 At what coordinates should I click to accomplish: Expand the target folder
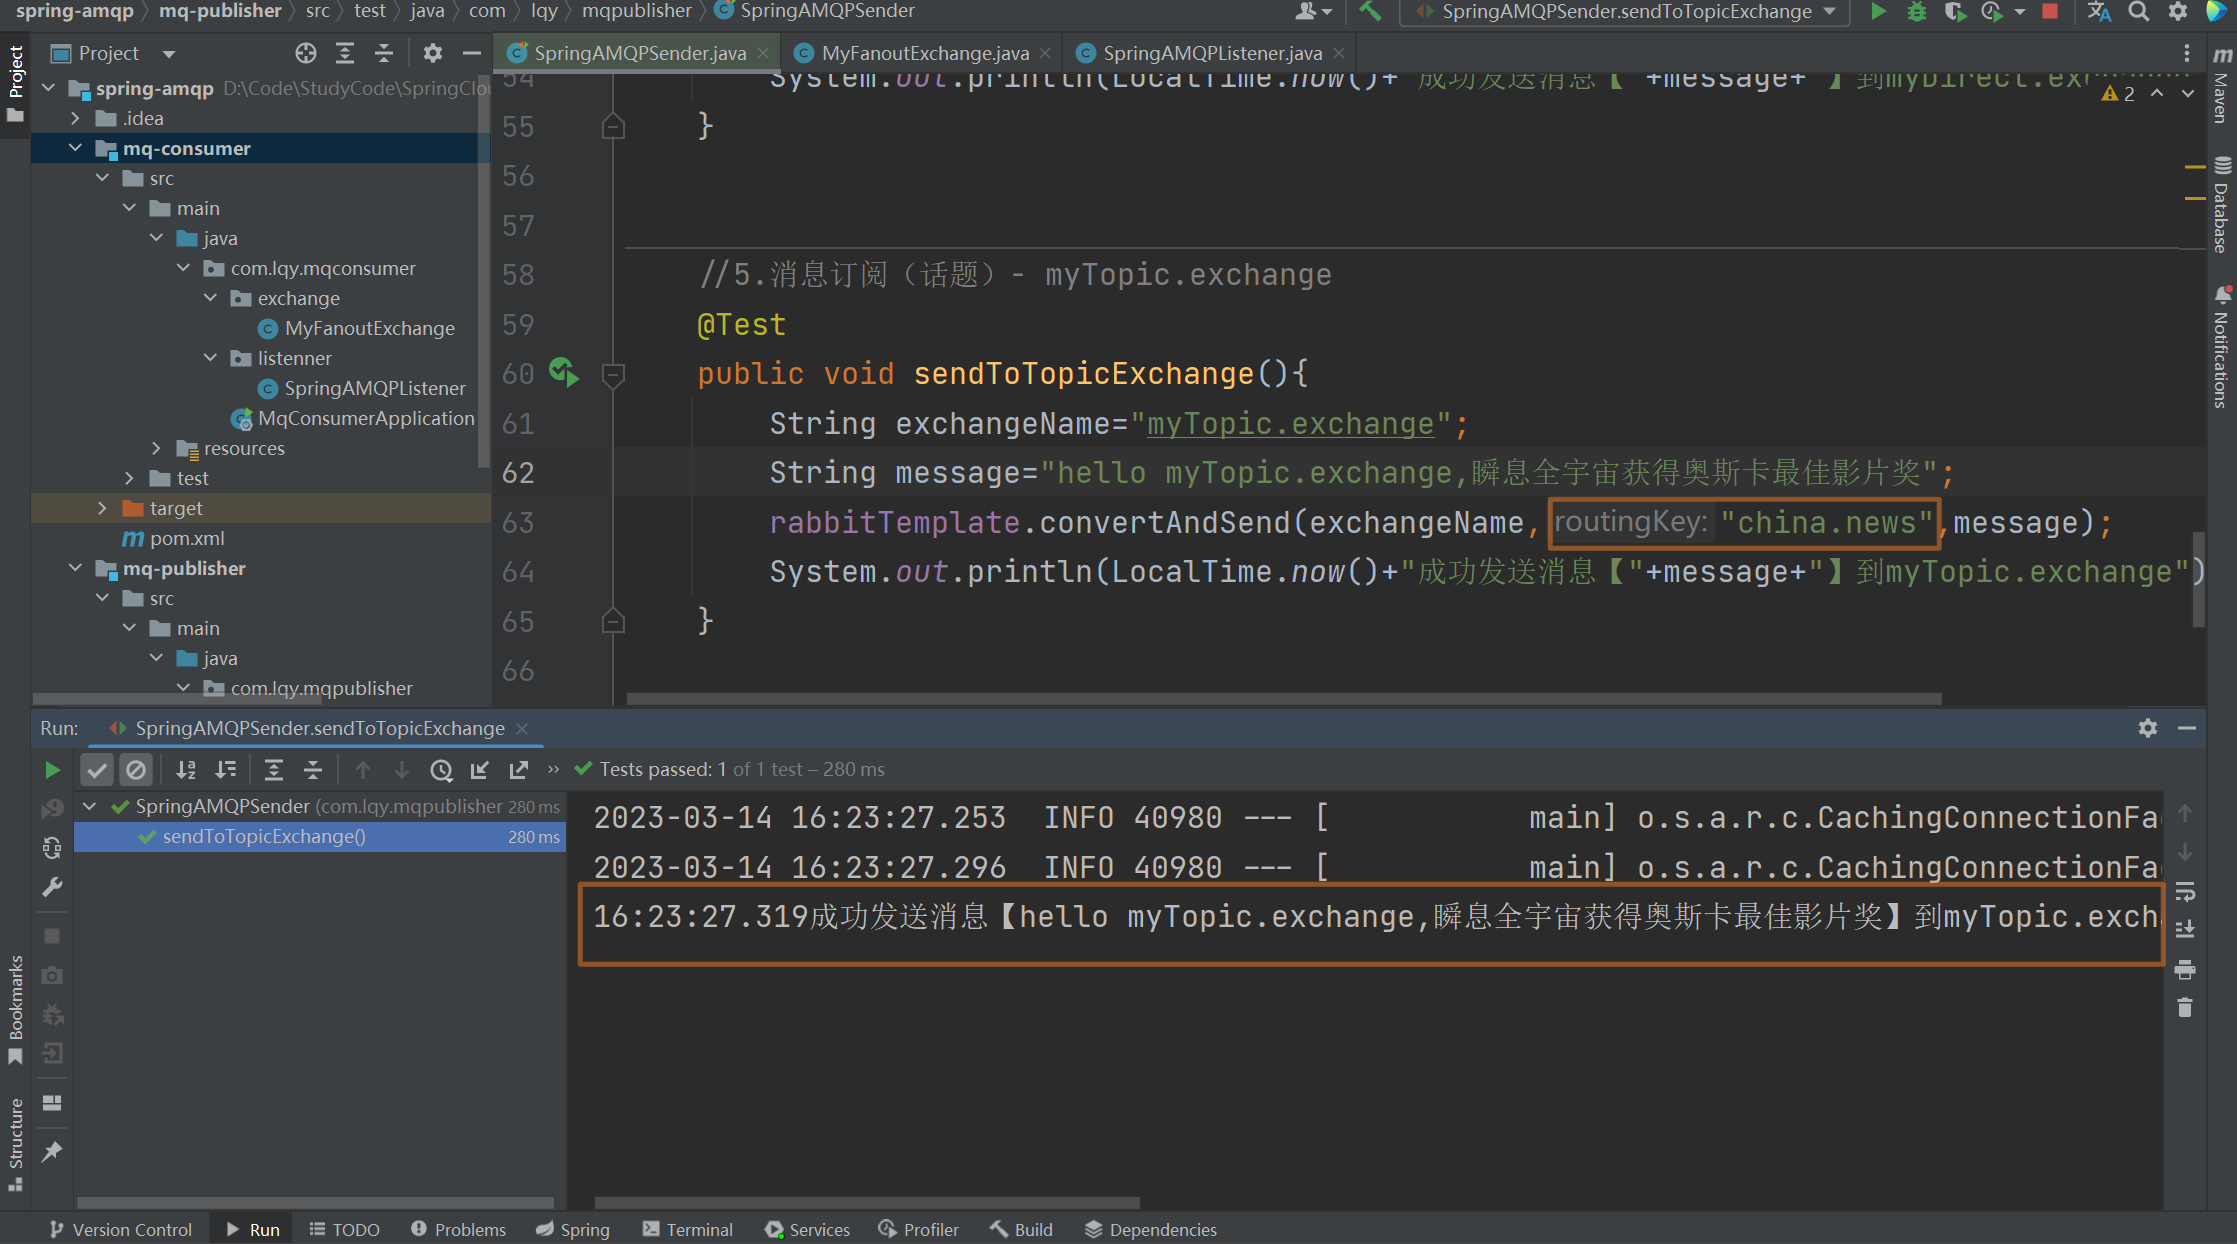103,508
